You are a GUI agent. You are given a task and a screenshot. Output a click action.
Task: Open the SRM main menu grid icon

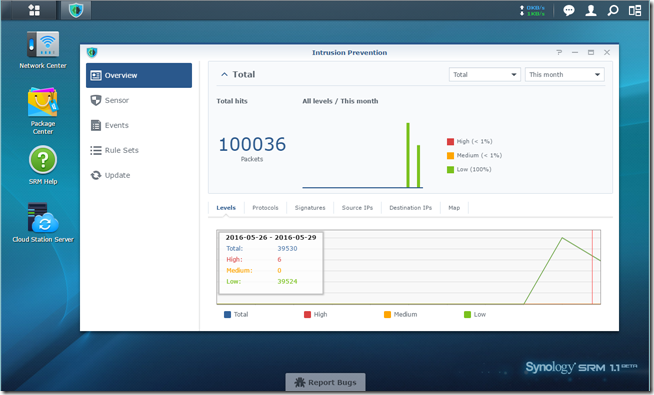34,10
